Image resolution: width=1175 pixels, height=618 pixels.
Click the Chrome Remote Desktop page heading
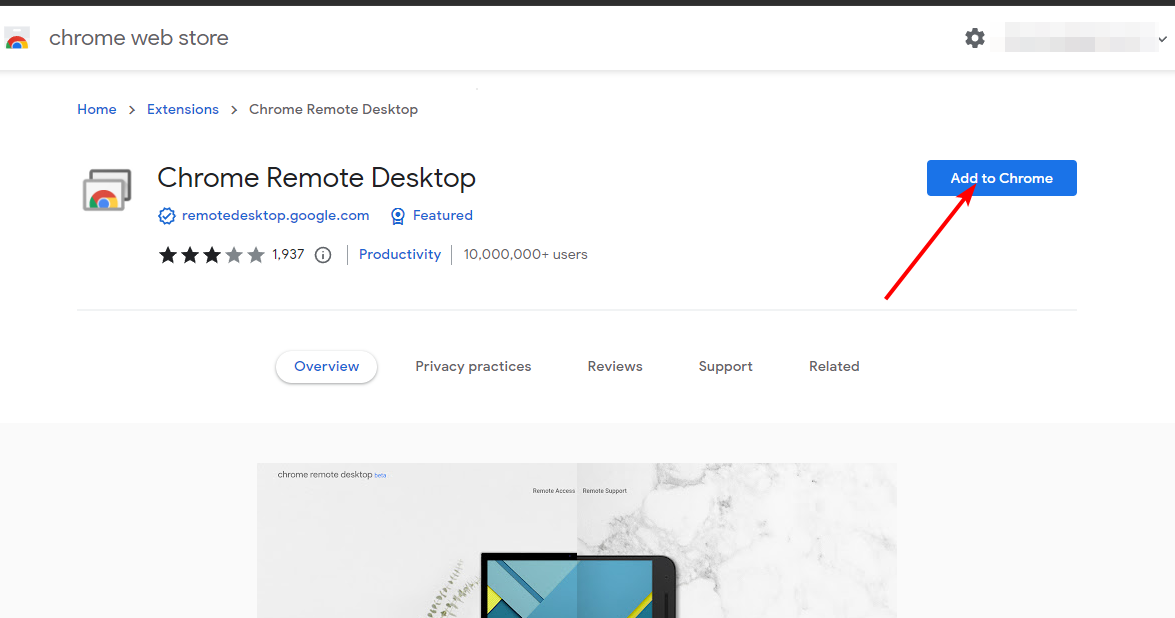(x=316, y=178)
